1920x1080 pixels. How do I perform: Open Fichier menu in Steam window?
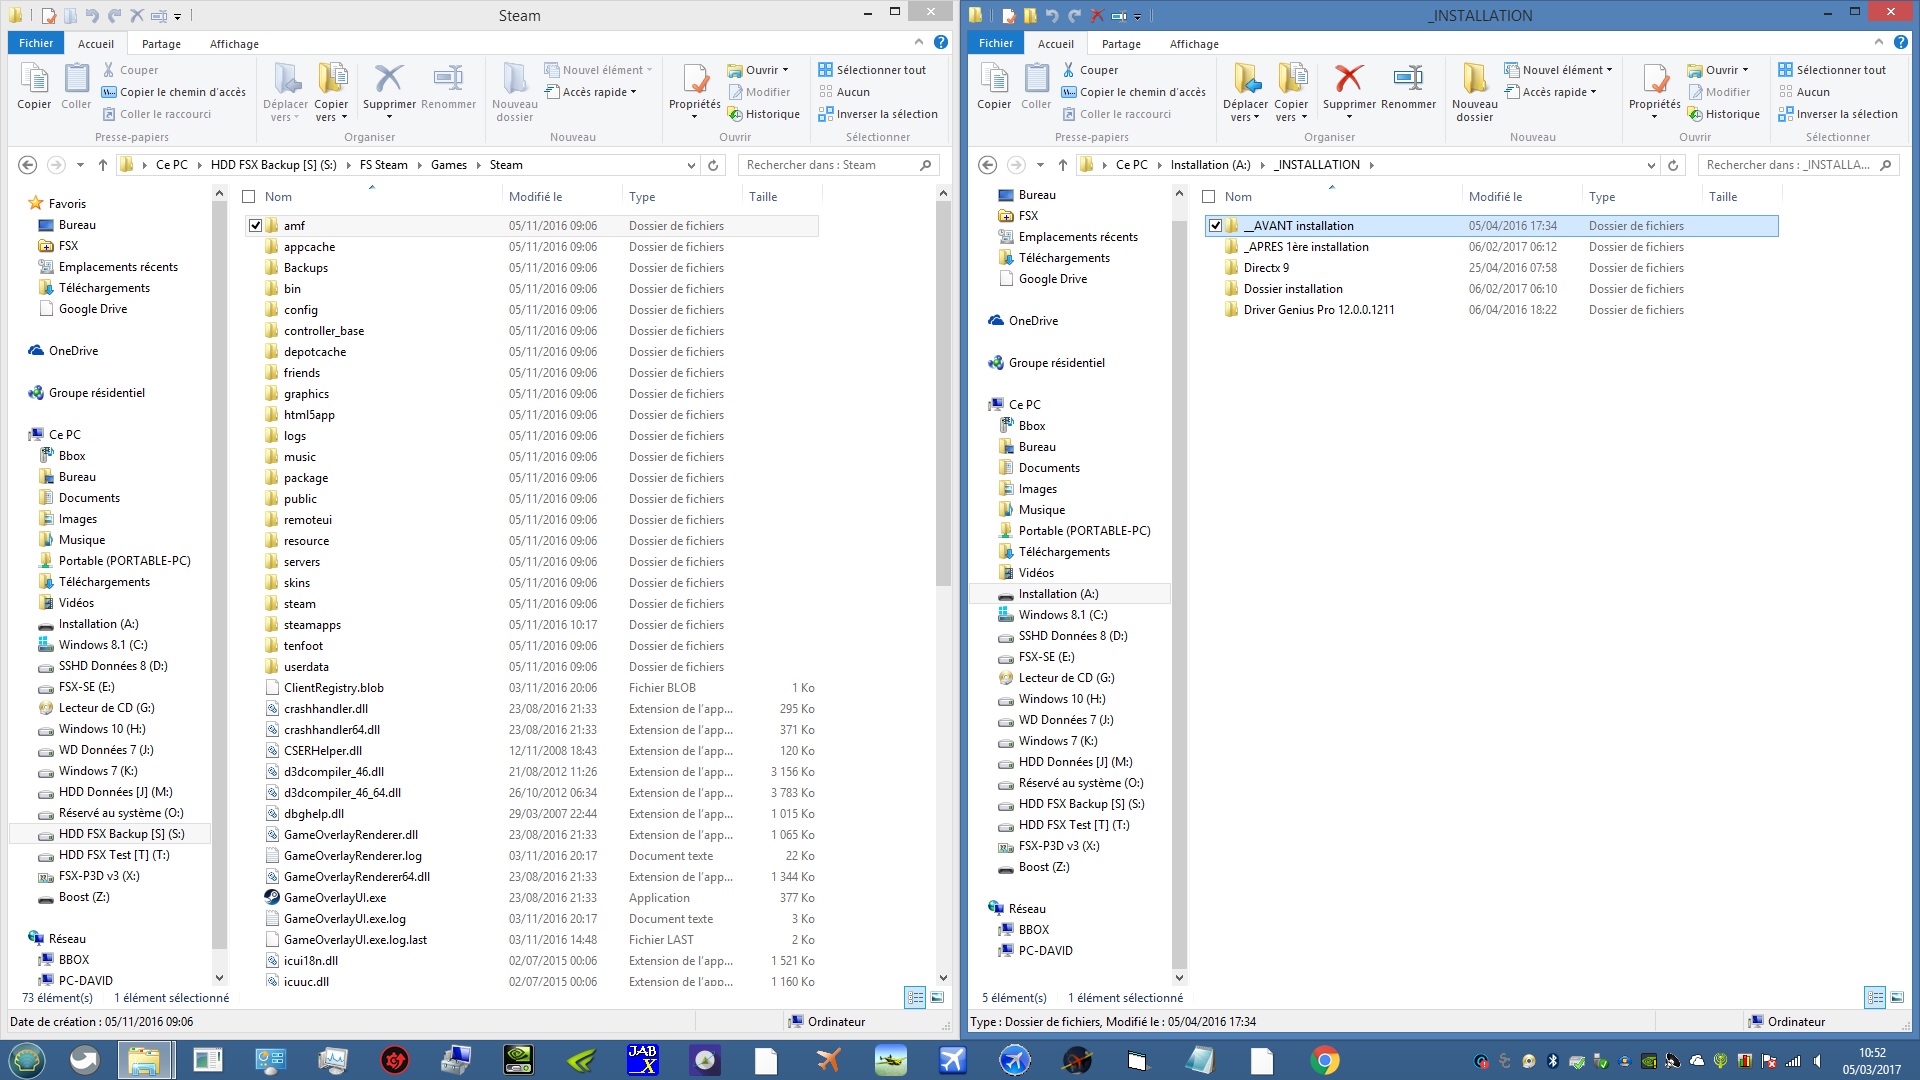coord(36,43)
